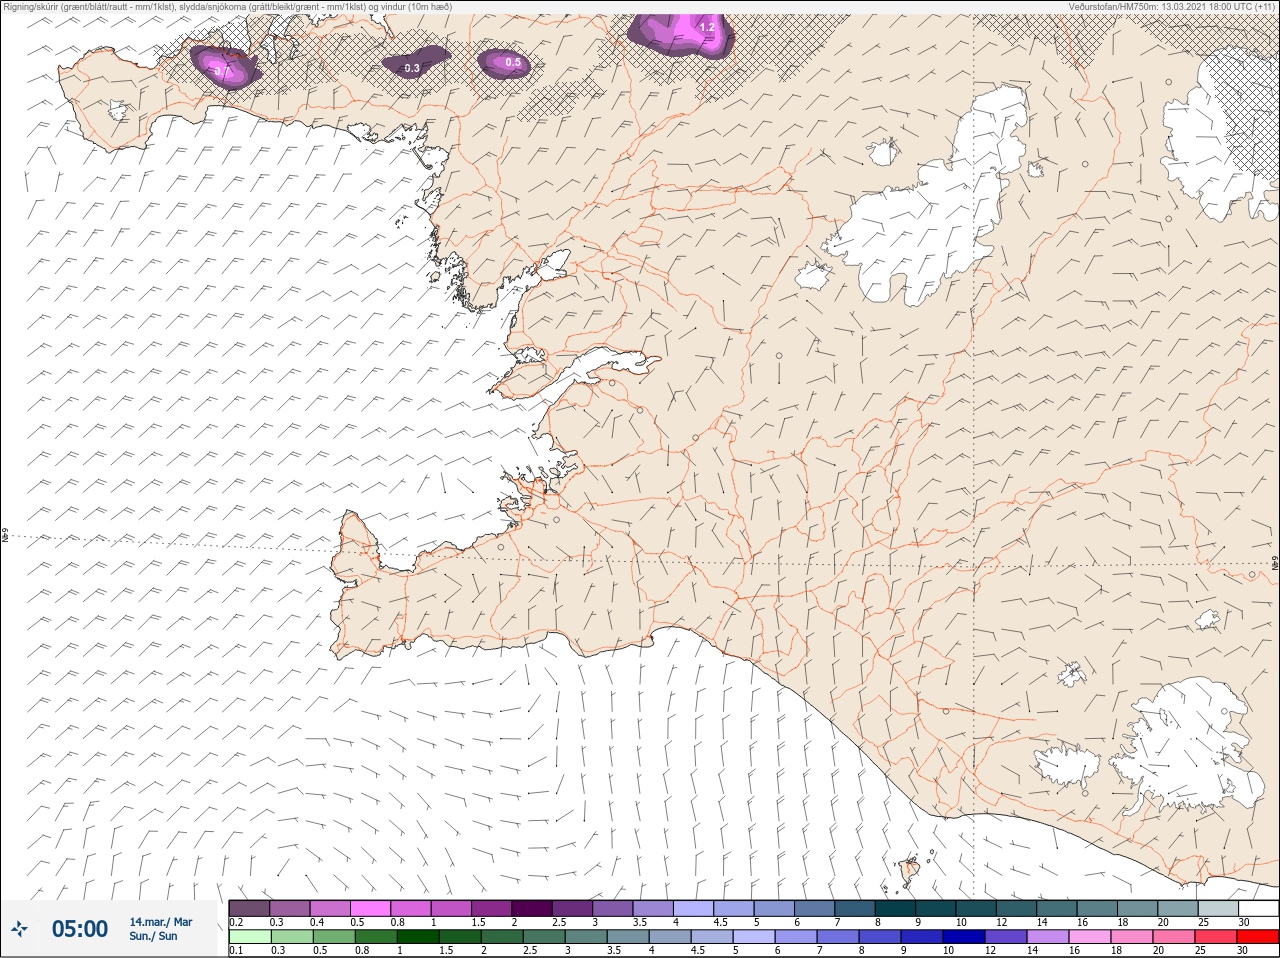The height and width of the screenshot is (958, 1280).
Task: Click the 0.5 precipitation label on the map
Action: pos(513,62)
